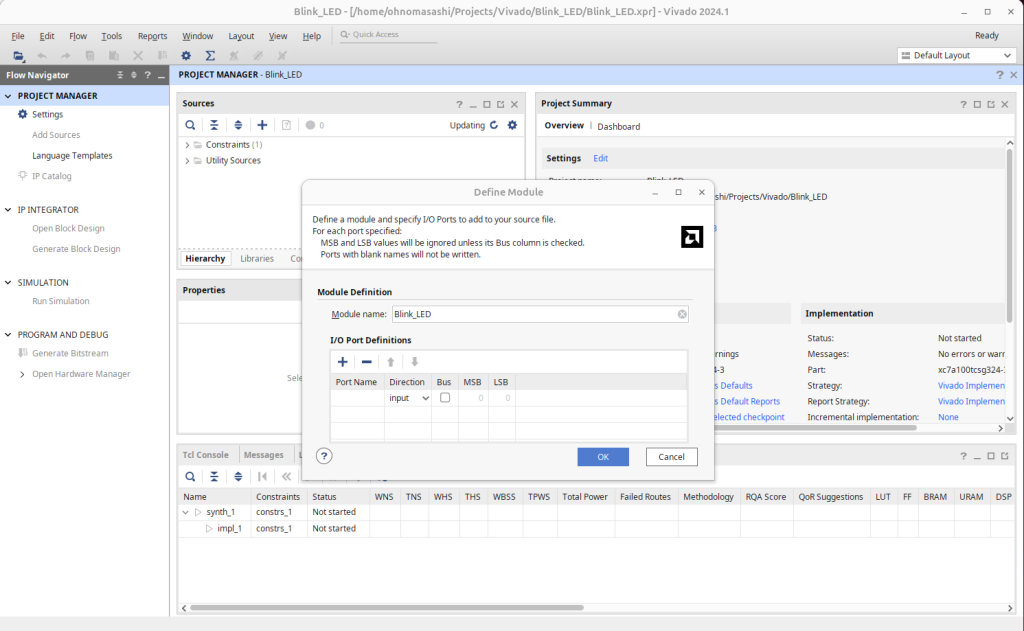The width and height of the screenshot is (1024, 631).
Task: Add a new port with the plus icon
Action: tap(343, 362)
